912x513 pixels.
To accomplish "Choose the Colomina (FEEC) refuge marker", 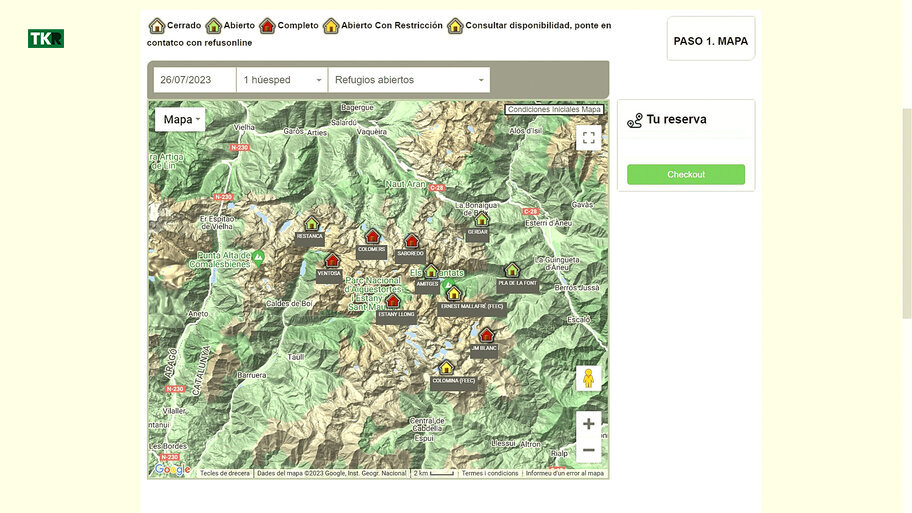I will click(x=446, y=368).
